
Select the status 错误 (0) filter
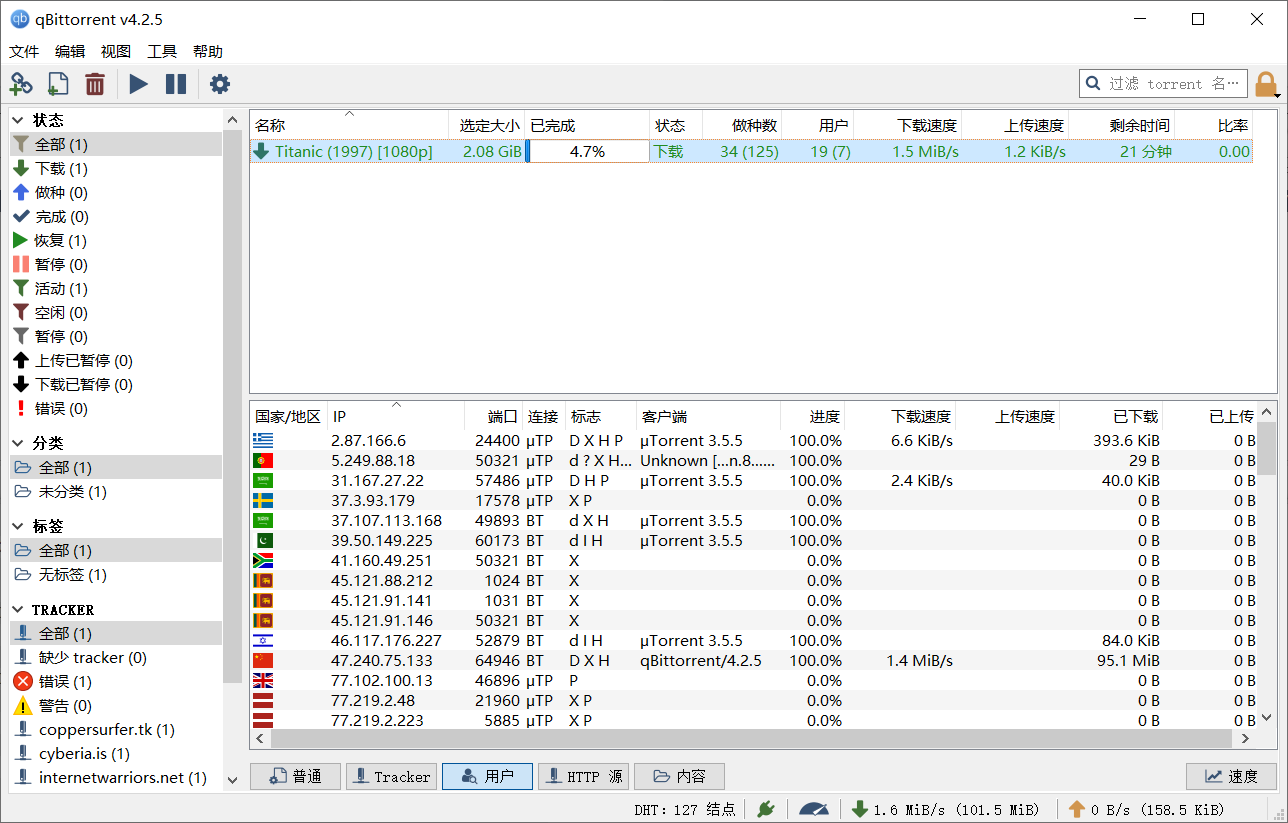(116, 409)
